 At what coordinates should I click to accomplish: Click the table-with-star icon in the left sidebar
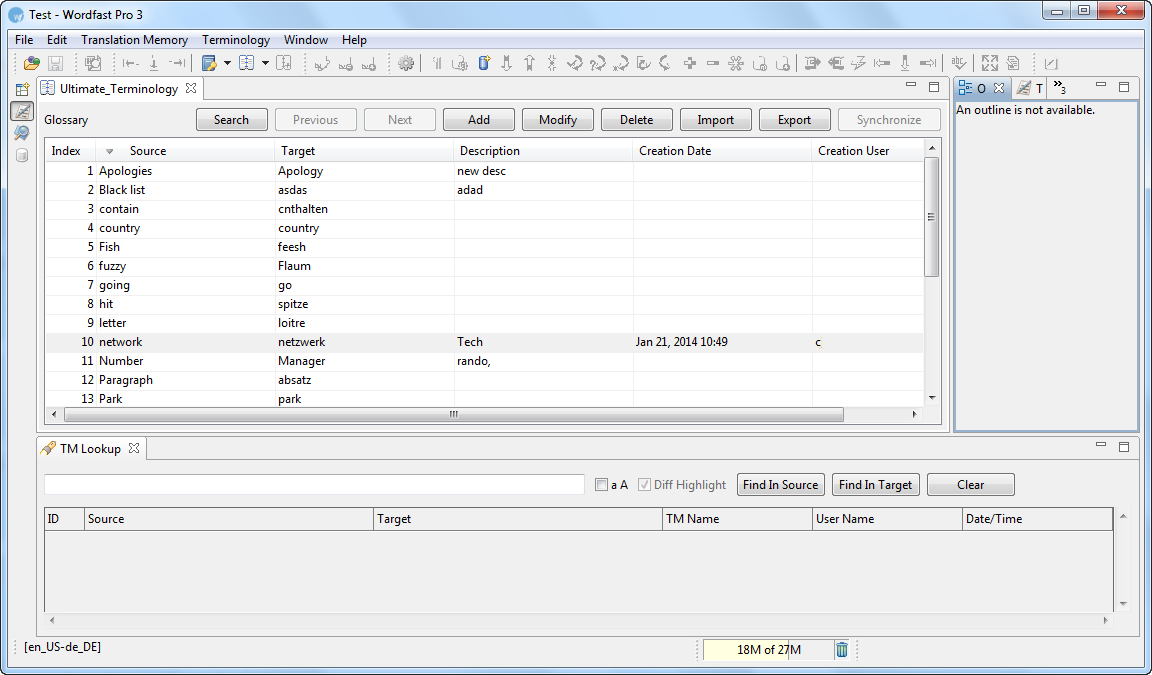[22, 90]
